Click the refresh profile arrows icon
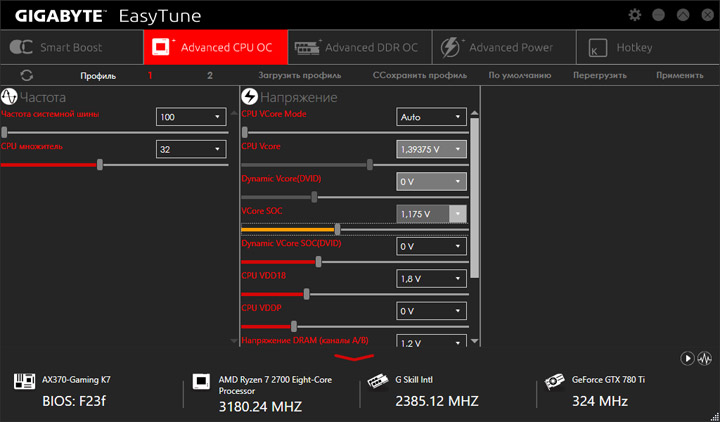The image size is (720, 422). 27,75
